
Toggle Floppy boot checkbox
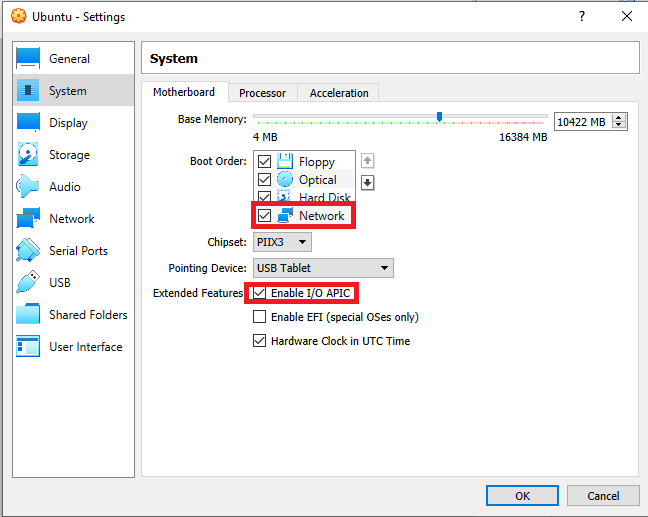click(264, 161)
